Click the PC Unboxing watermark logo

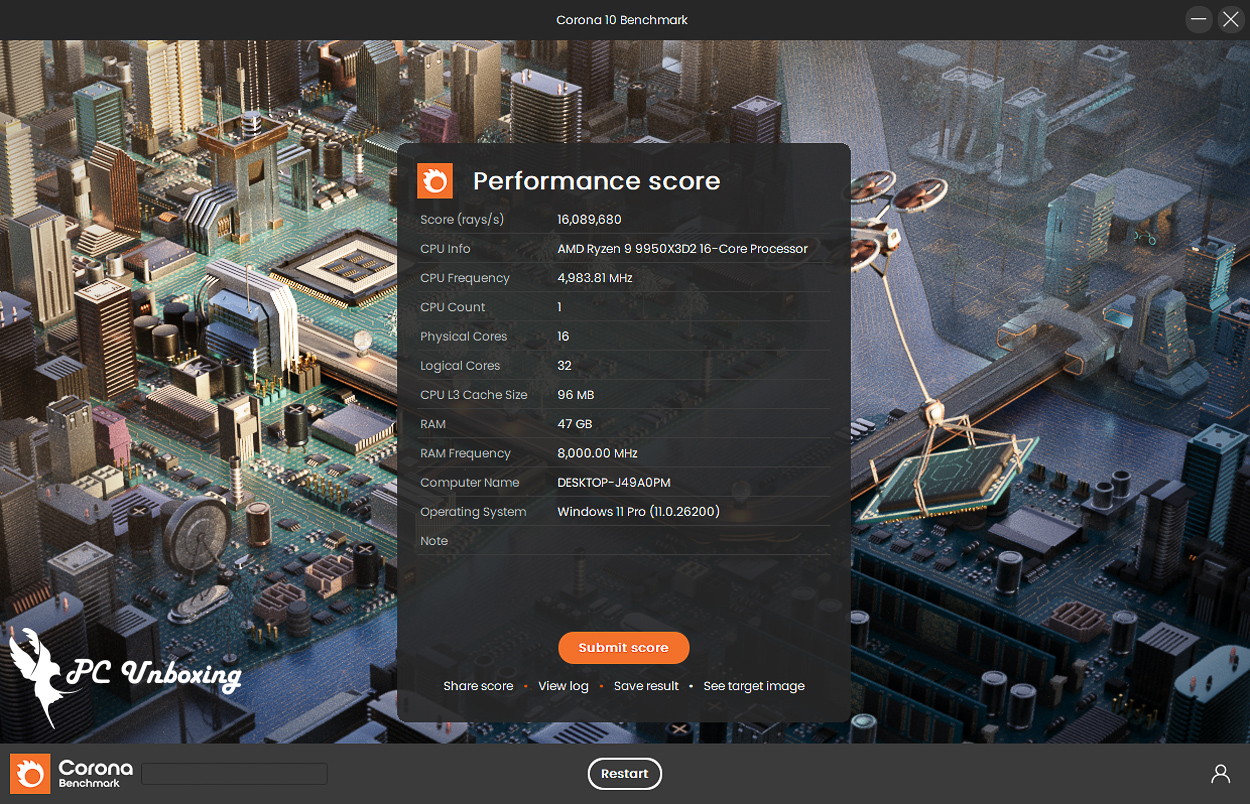(125, 675)
